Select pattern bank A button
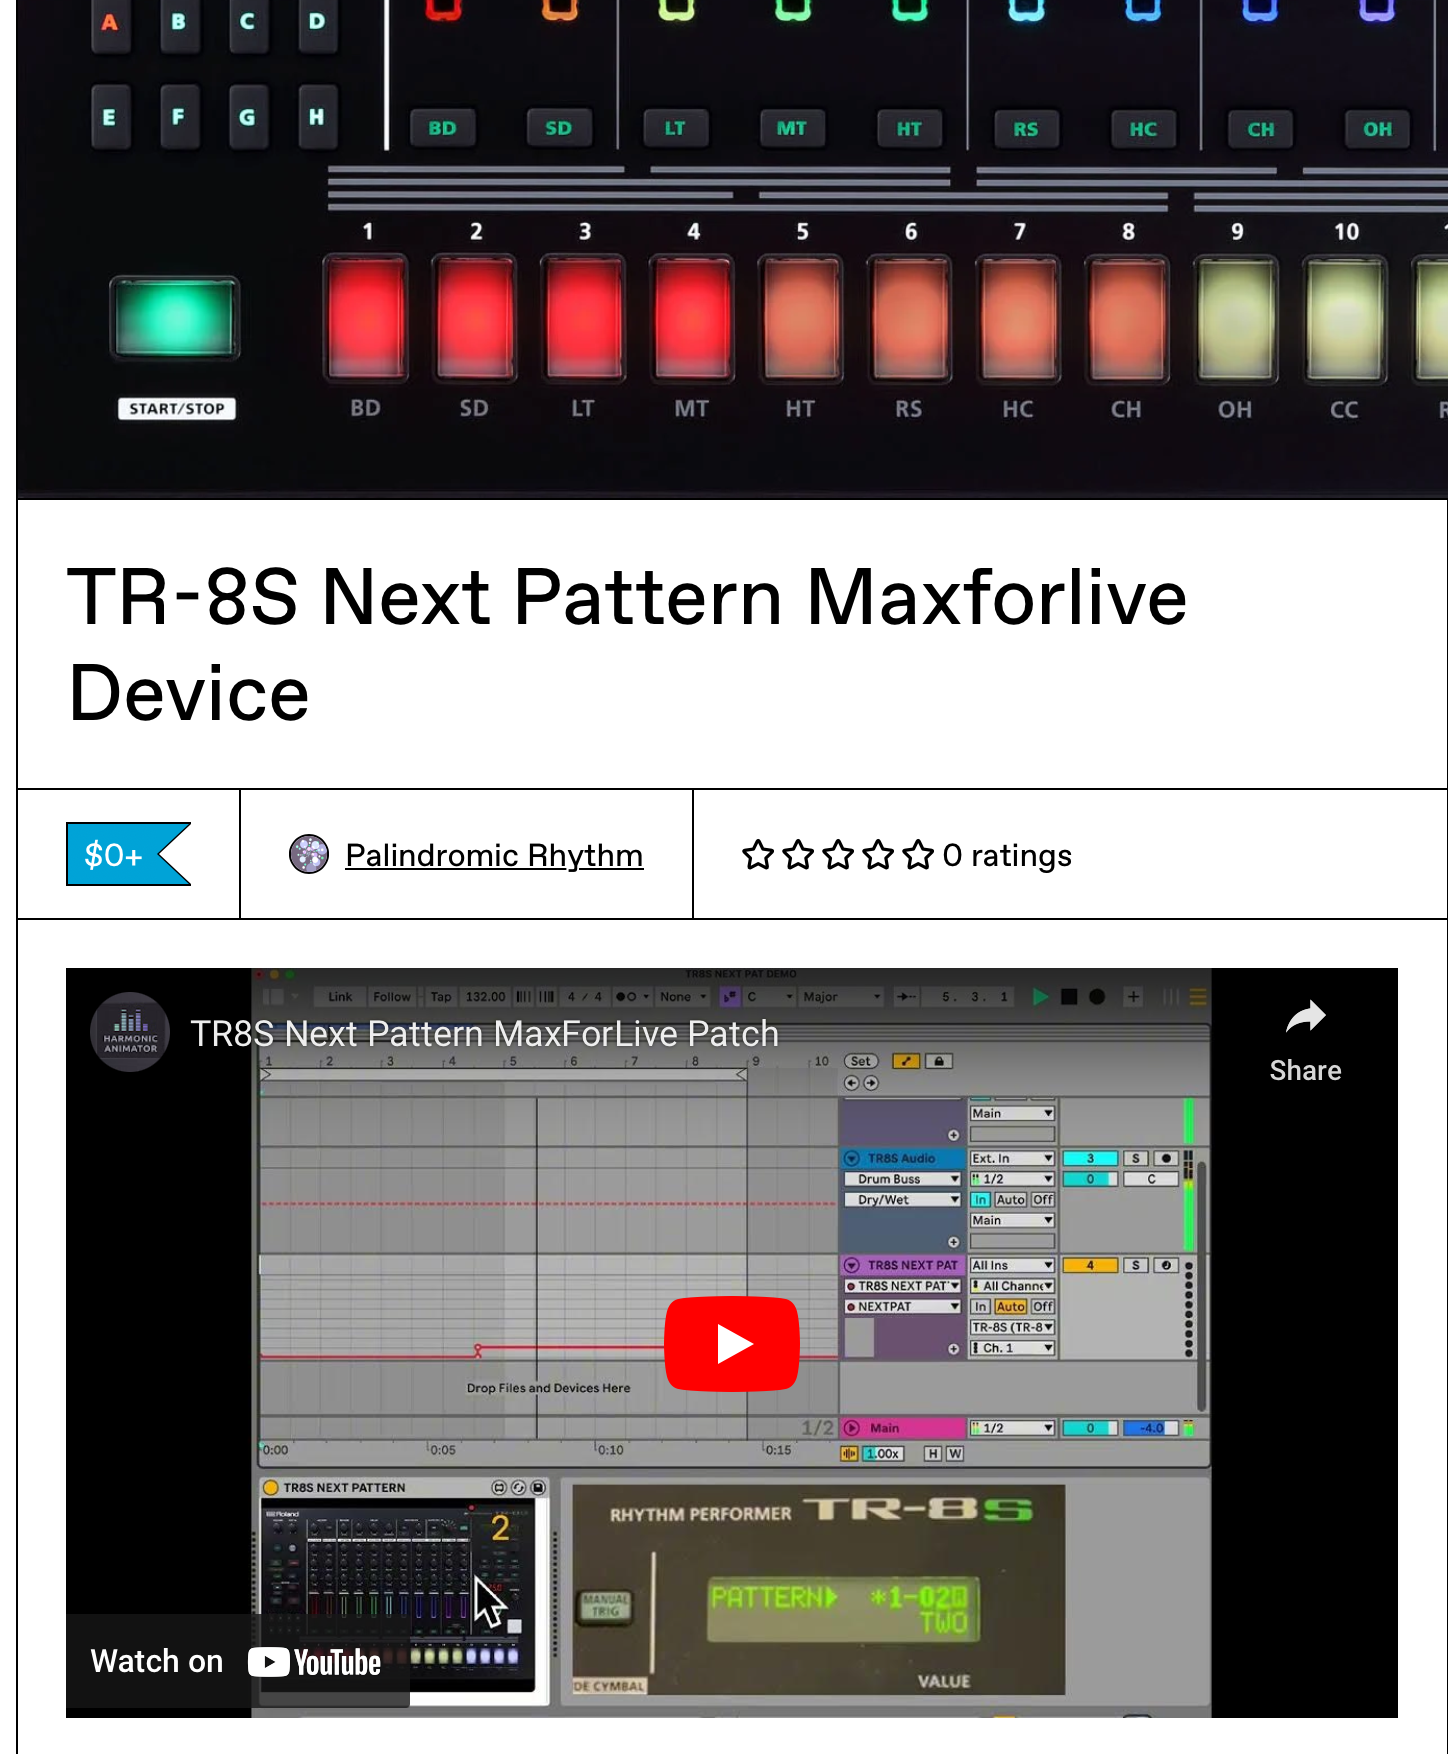The image size is (1448, 1754). click(x=110, y=22)
